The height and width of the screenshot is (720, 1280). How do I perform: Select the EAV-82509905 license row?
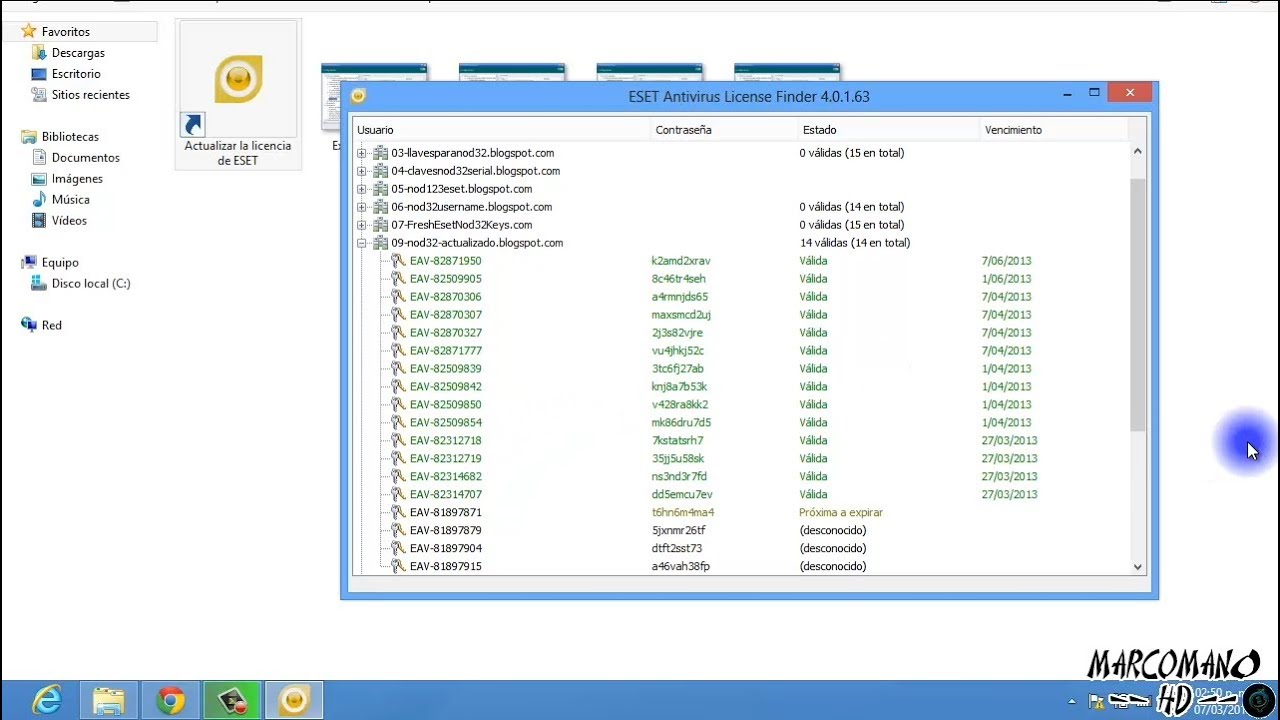tap(445, 279)
